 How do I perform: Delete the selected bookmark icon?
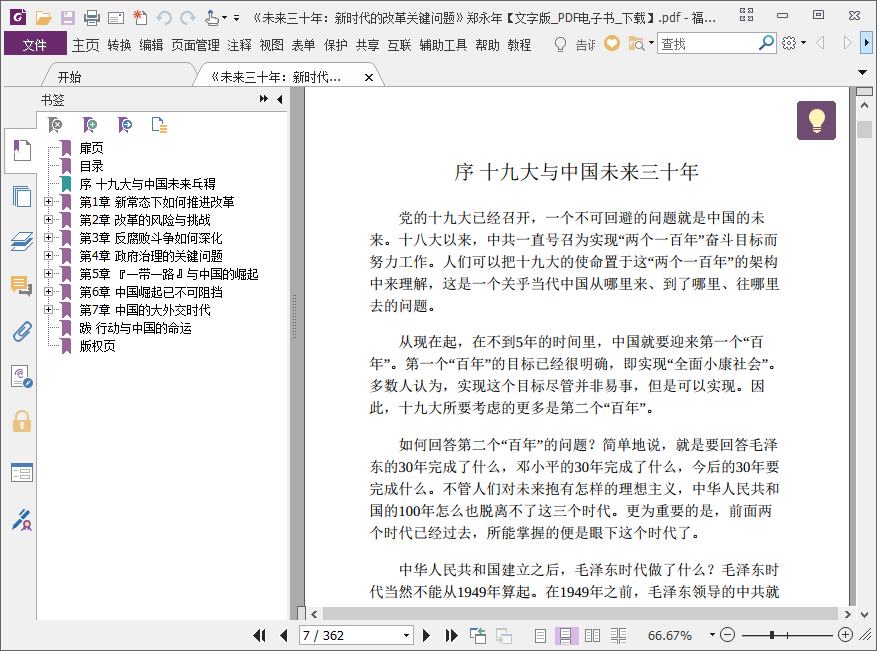[55, 125]
